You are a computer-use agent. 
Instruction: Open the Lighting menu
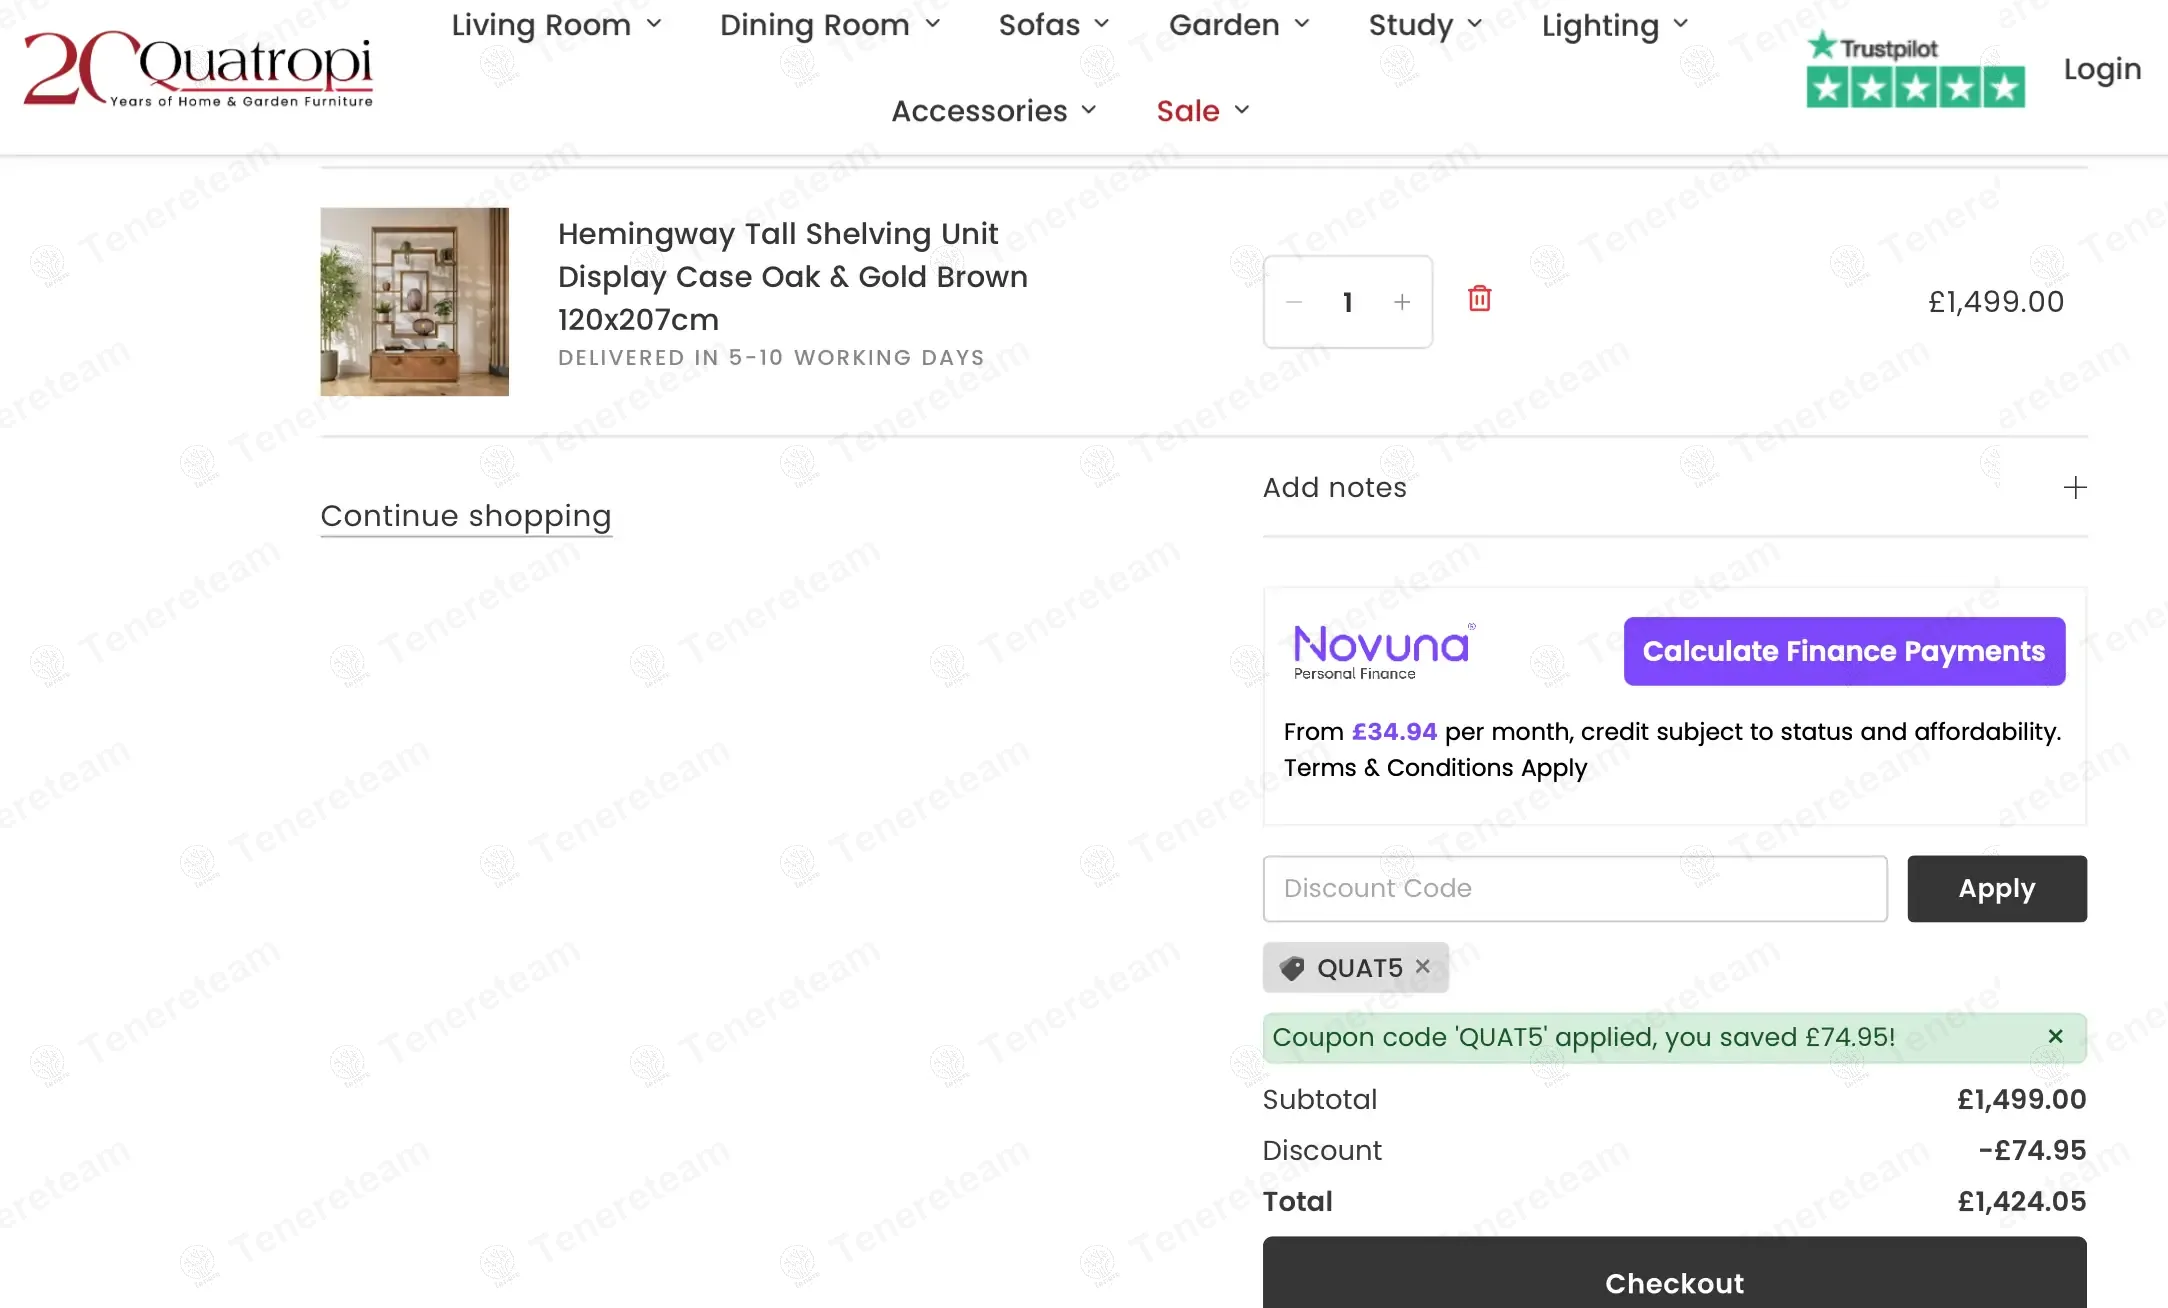point(1615,25)
